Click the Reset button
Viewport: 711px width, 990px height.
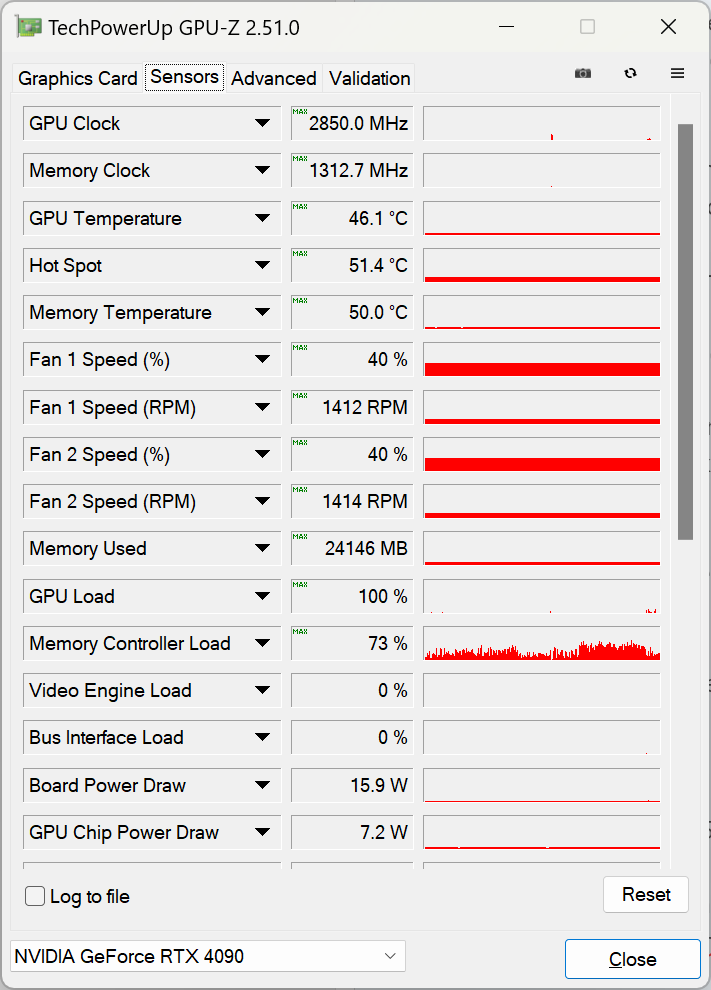point(646,894)
